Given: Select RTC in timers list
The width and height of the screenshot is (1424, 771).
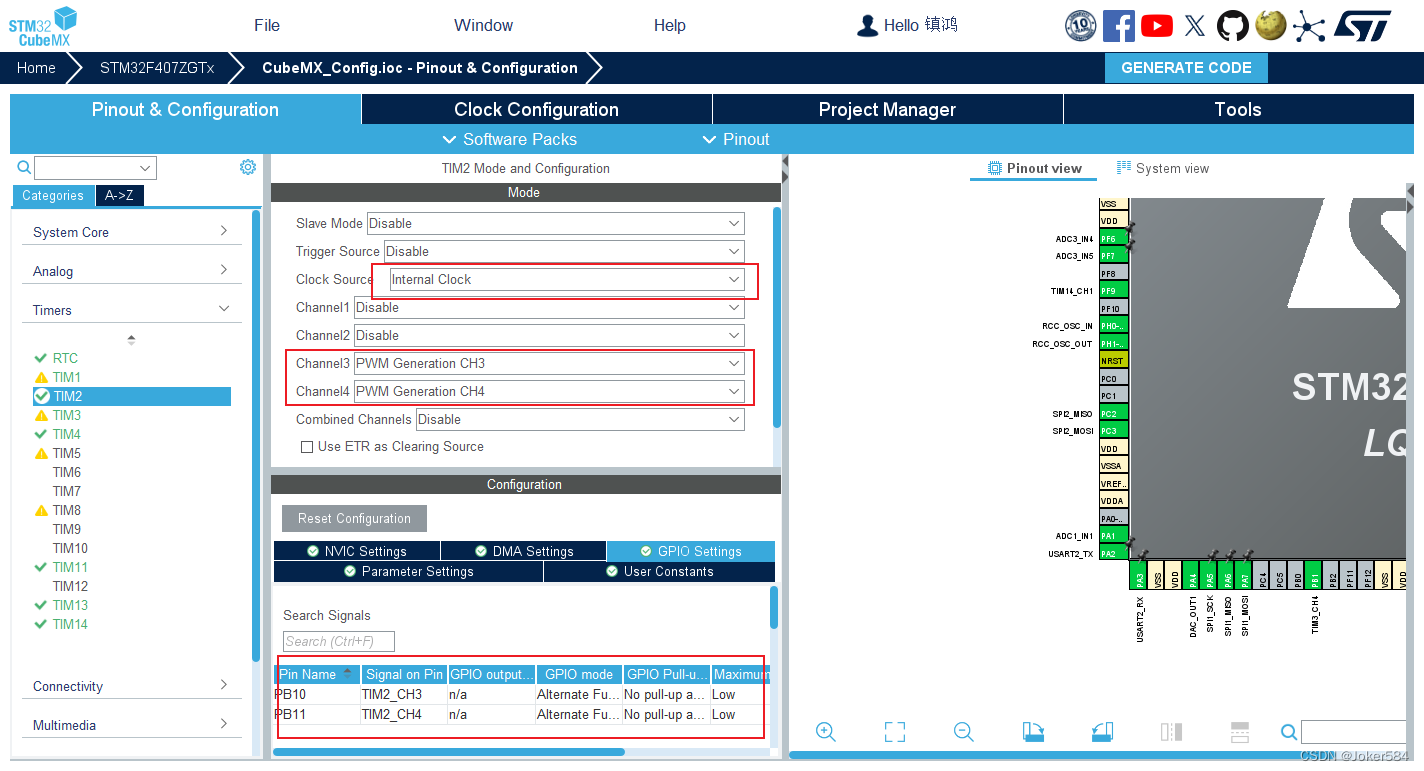Looking at the screenshot, I should [65, 358].
